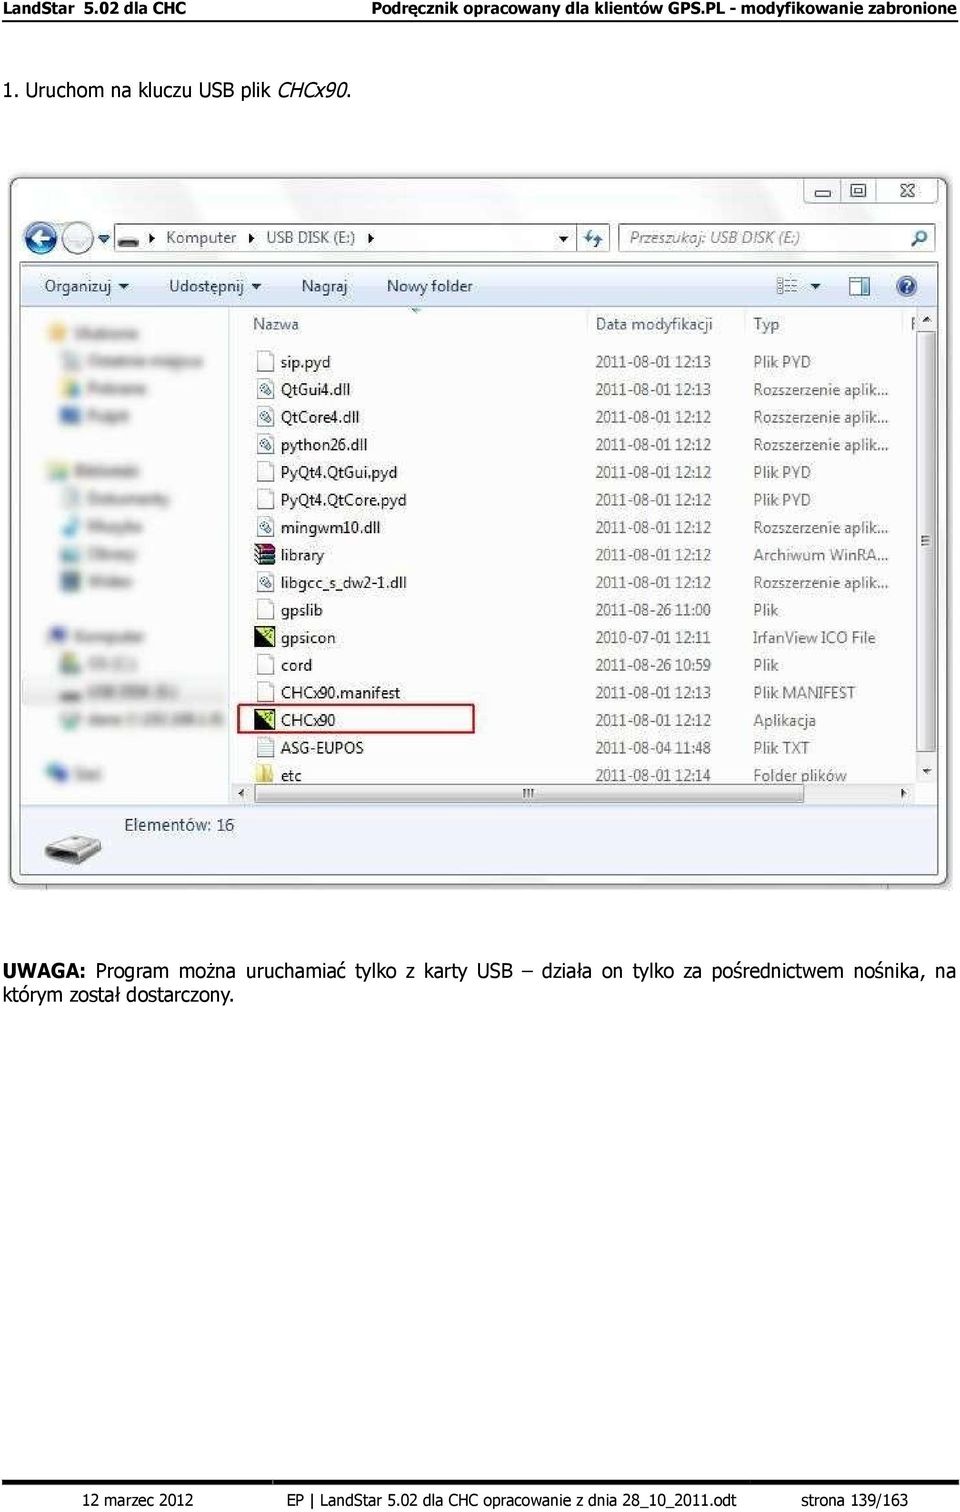960x1512 pixels.
Task: Click the horizontal scrollbar thumb
Action: tap(529, 793)
